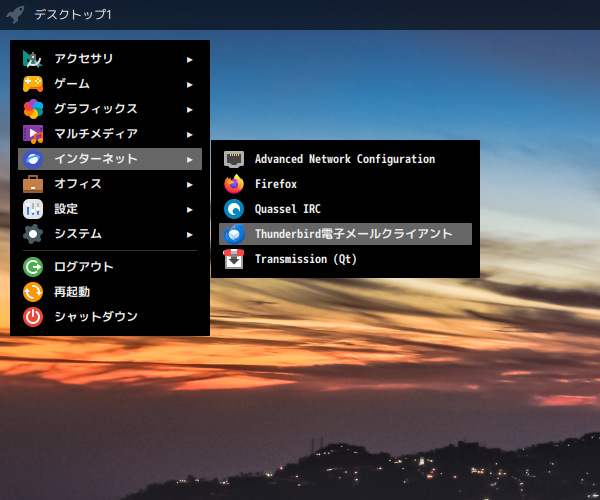Screen dimensions: 600x500
Task: Launch Thunderbird電子メールクライアント by its label
Action: pyautogui.click(x=354, y=234)
